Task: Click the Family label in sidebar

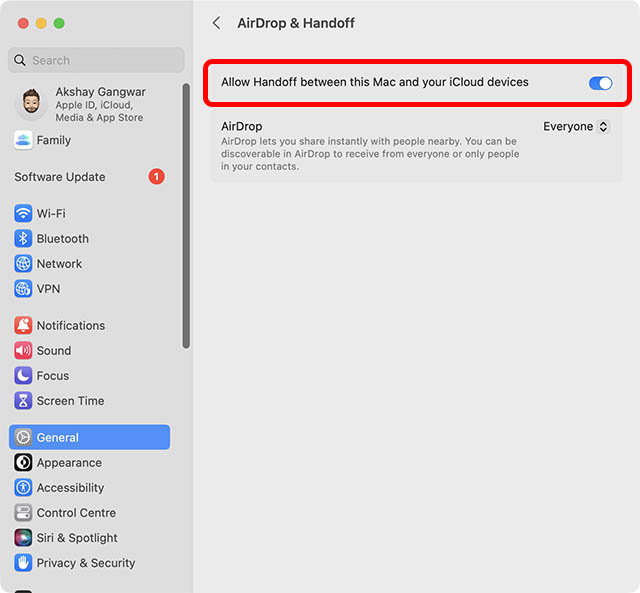Action: [53, 140]
